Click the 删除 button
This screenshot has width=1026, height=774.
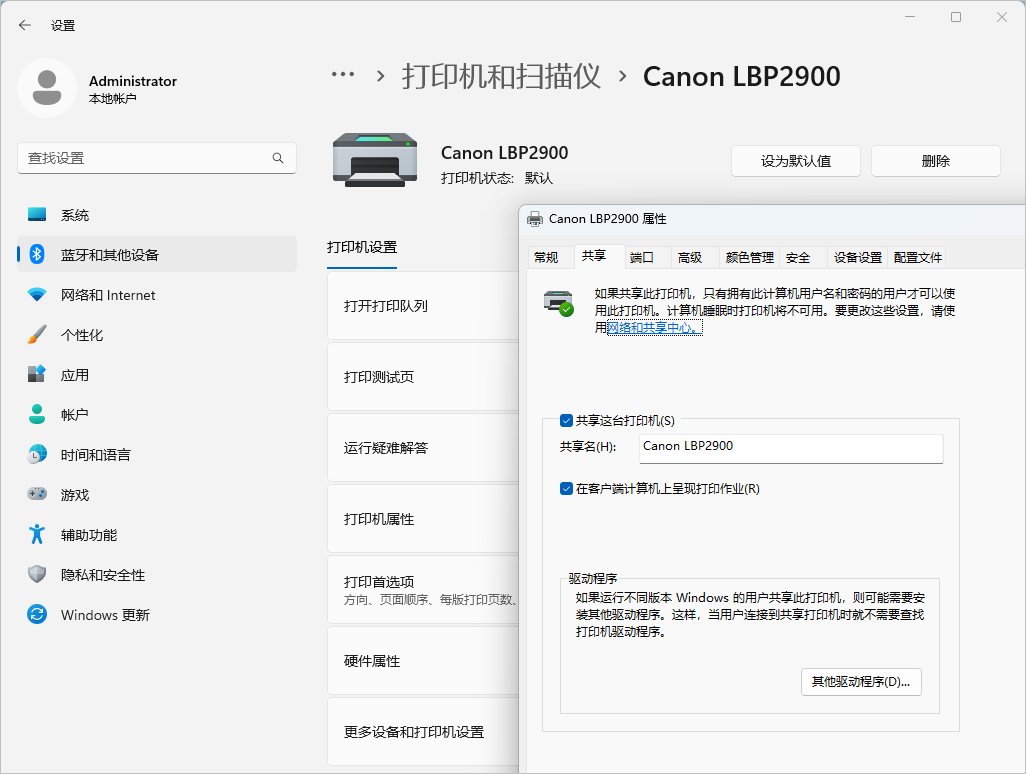[936, 161]
